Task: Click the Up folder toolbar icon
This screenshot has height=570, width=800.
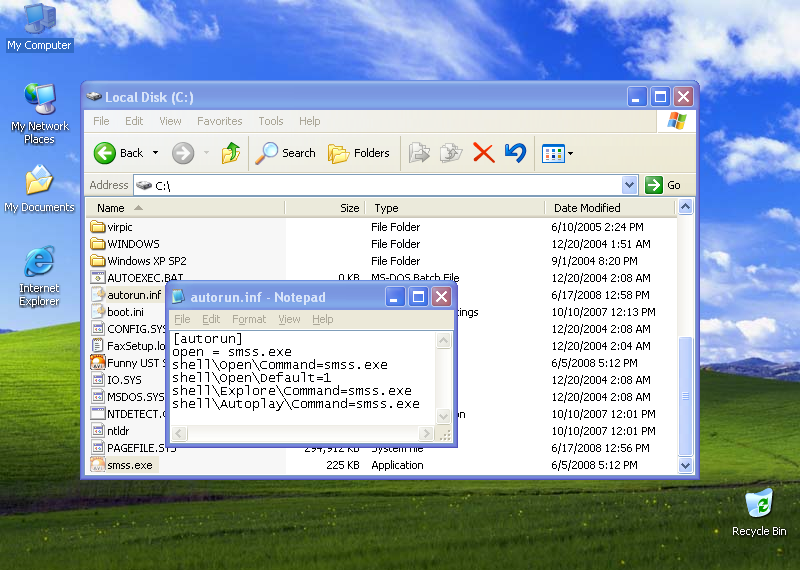Action: coord(231,153)
